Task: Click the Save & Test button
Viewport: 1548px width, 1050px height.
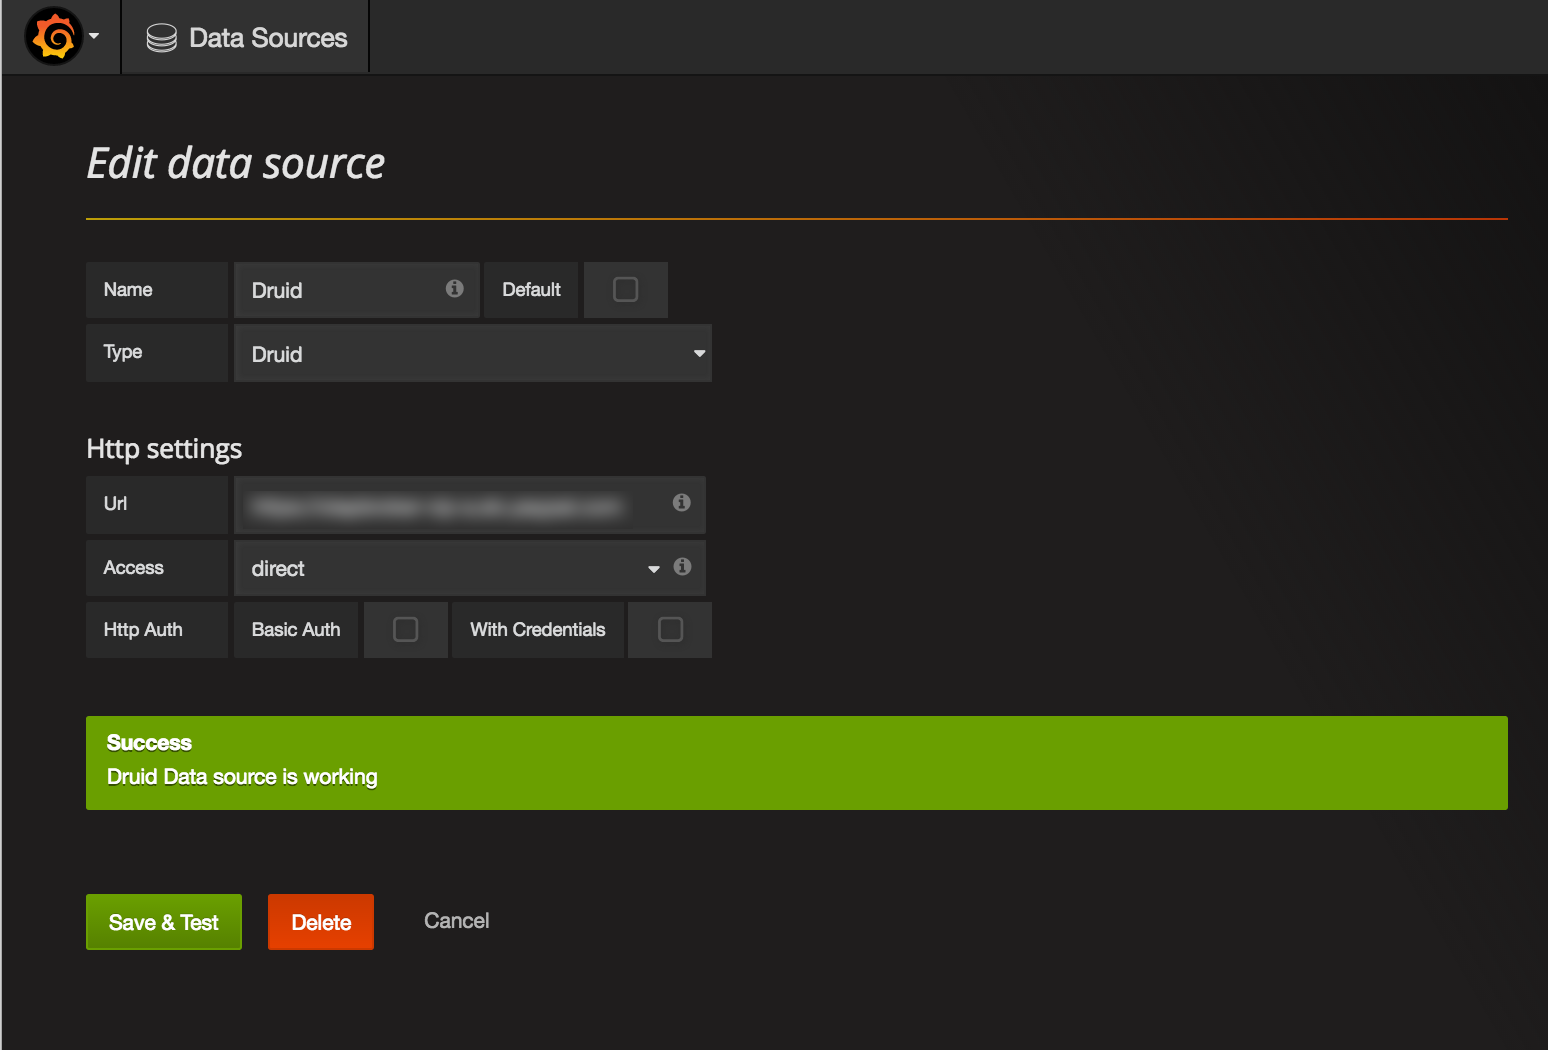Action: click(x=164, y=922)
